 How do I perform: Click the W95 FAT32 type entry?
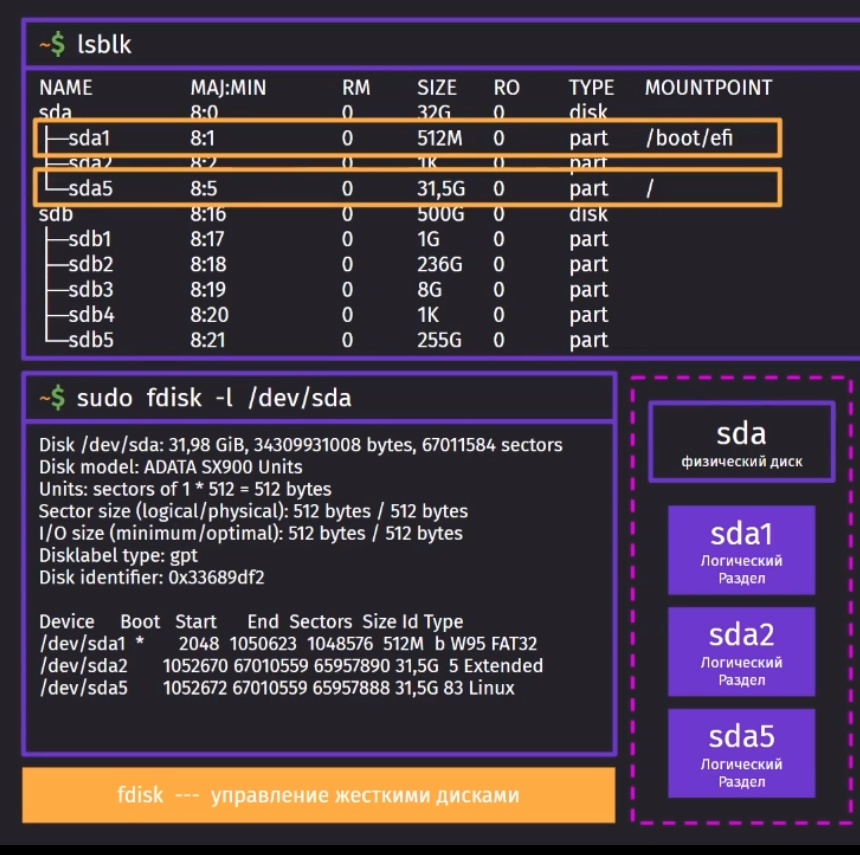494,643
